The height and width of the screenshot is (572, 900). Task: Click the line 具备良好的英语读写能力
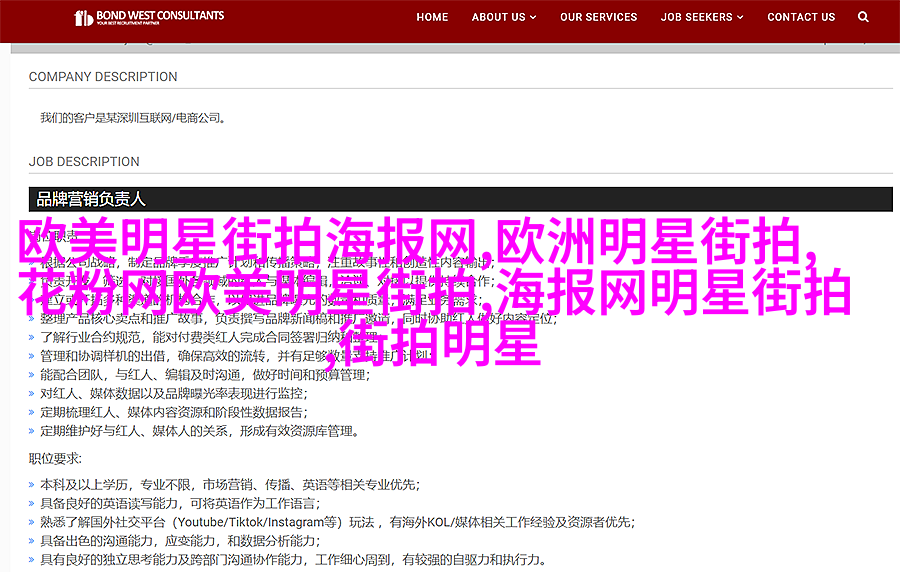(x=180, y=504)
